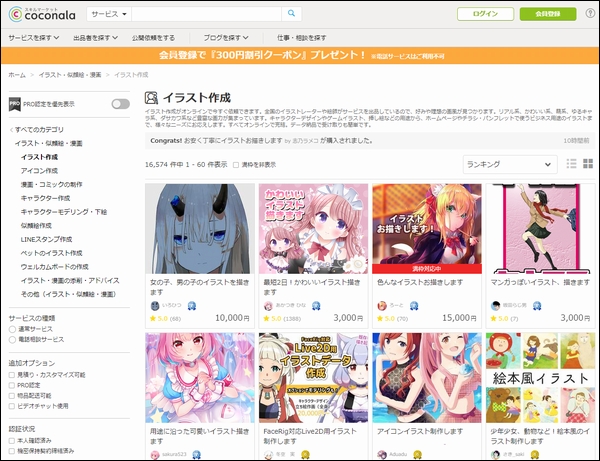Image resolution: width=600 pixels, height=461 pixels.
Task: Select LINEスタンプ作成 category
Action: pyautogui.click(x=46, y=239)
